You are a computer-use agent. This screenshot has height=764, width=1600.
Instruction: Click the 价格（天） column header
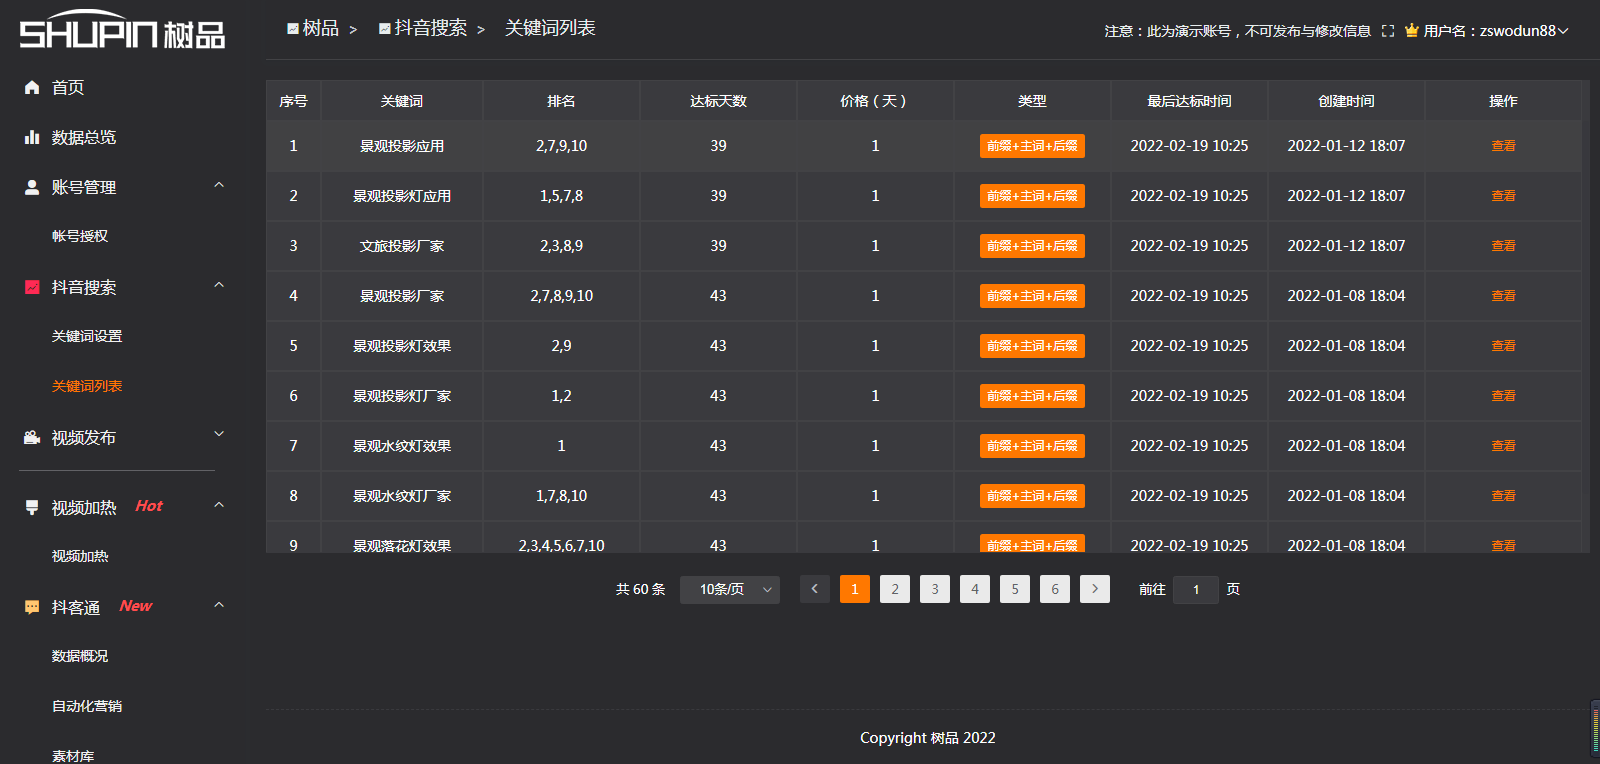pos(874,101)
